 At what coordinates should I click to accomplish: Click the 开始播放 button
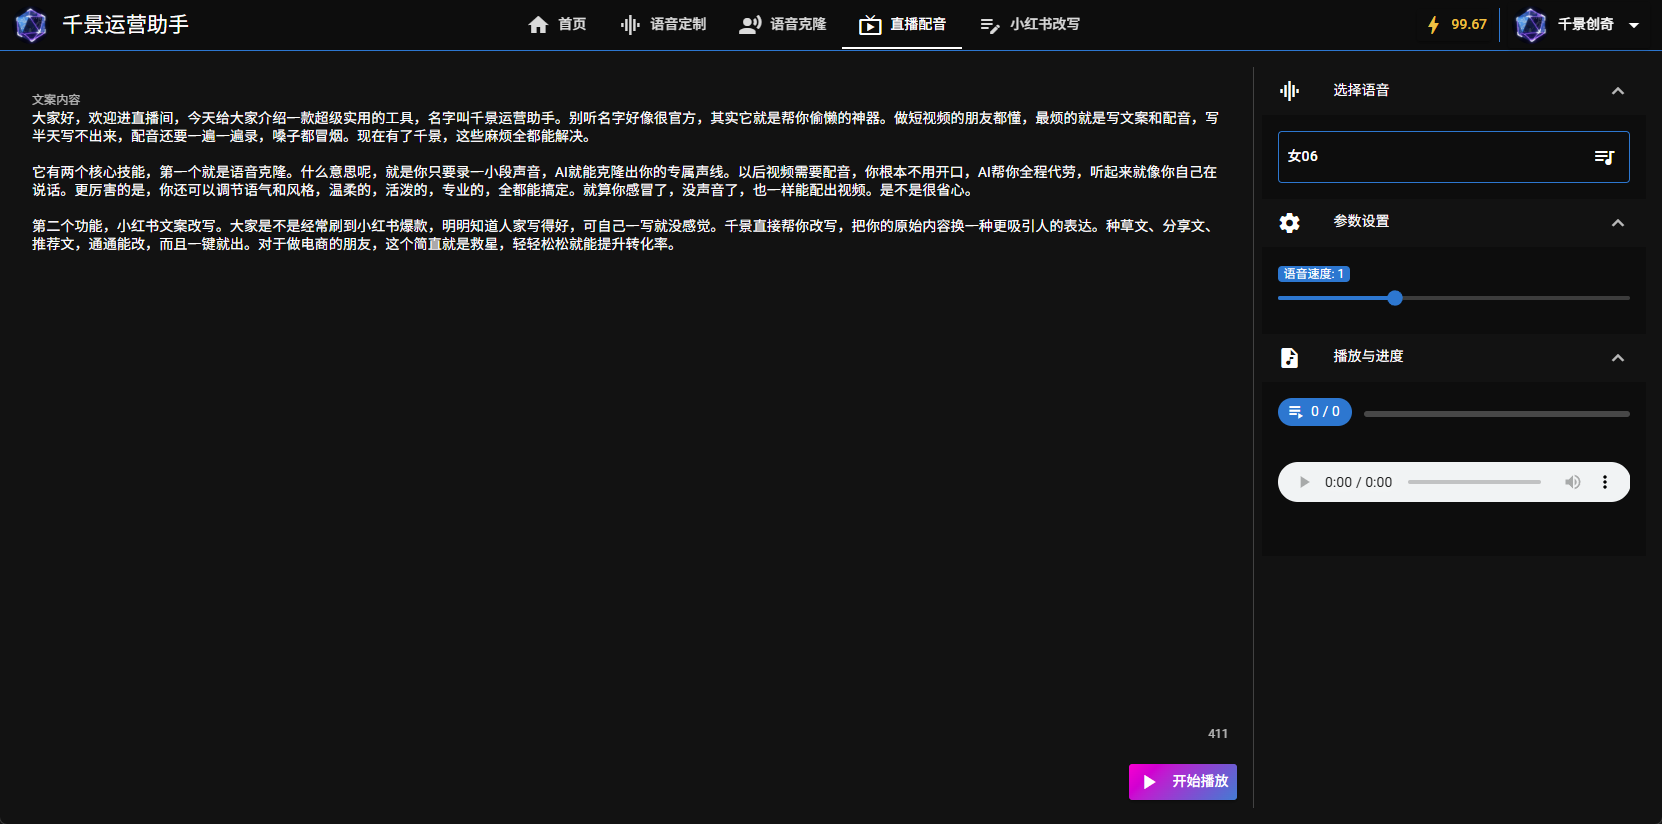tap(1183, 782)
